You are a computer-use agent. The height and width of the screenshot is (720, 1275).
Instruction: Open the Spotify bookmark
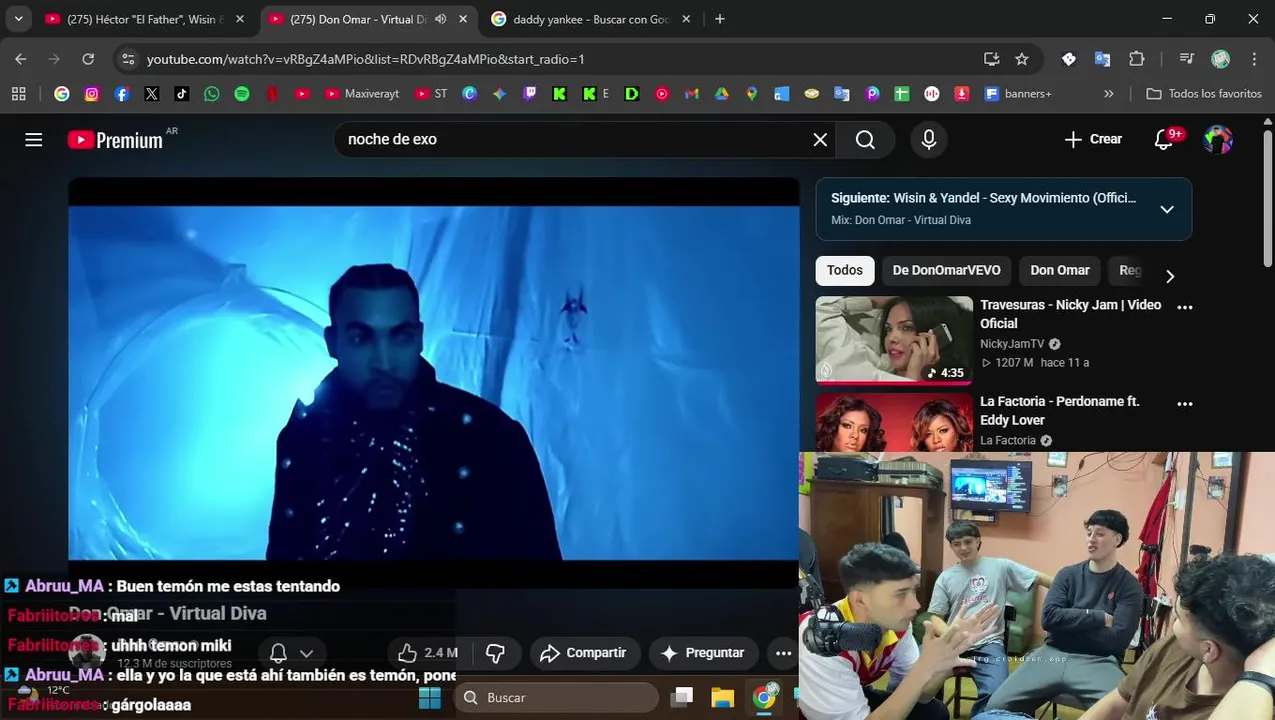click(242, 94)
